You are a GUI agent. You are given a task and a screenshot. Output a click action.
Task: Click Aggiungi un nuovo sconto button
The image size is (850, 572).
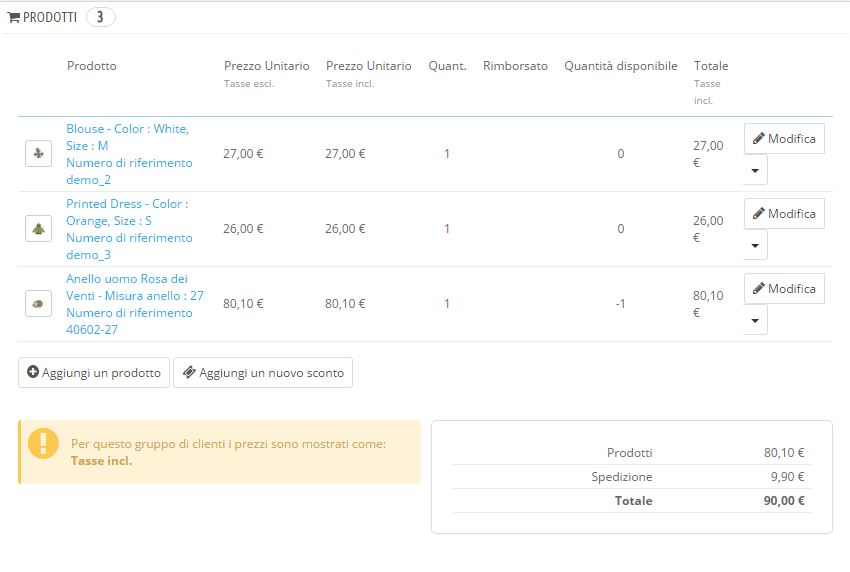coord(263,373)
